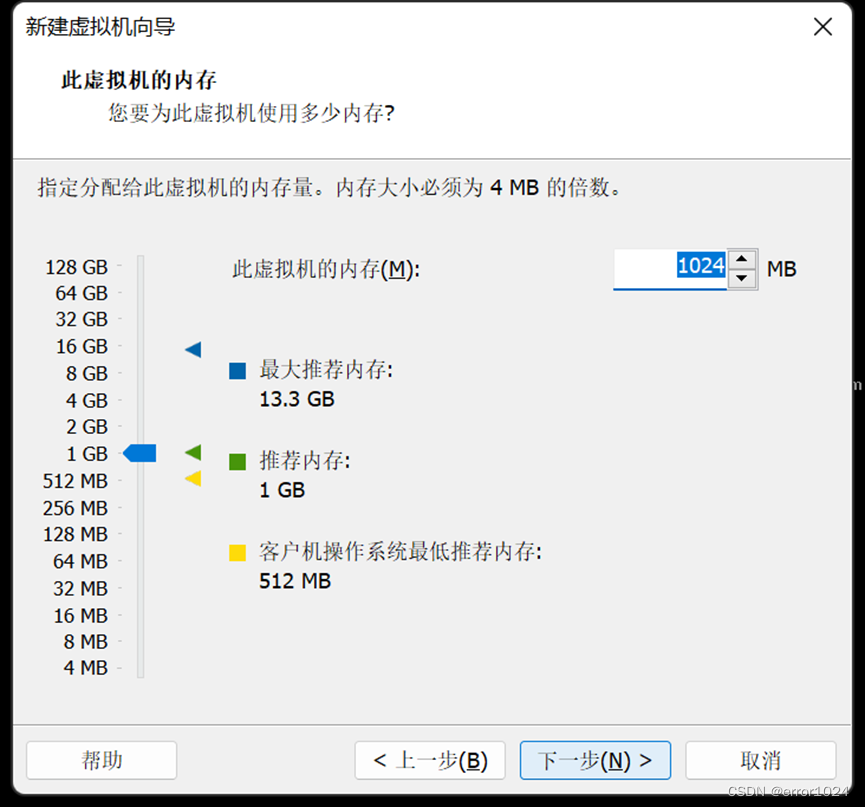
Task: Click the blue legend square for 最大推荐内存
Action: coord(237,371)
